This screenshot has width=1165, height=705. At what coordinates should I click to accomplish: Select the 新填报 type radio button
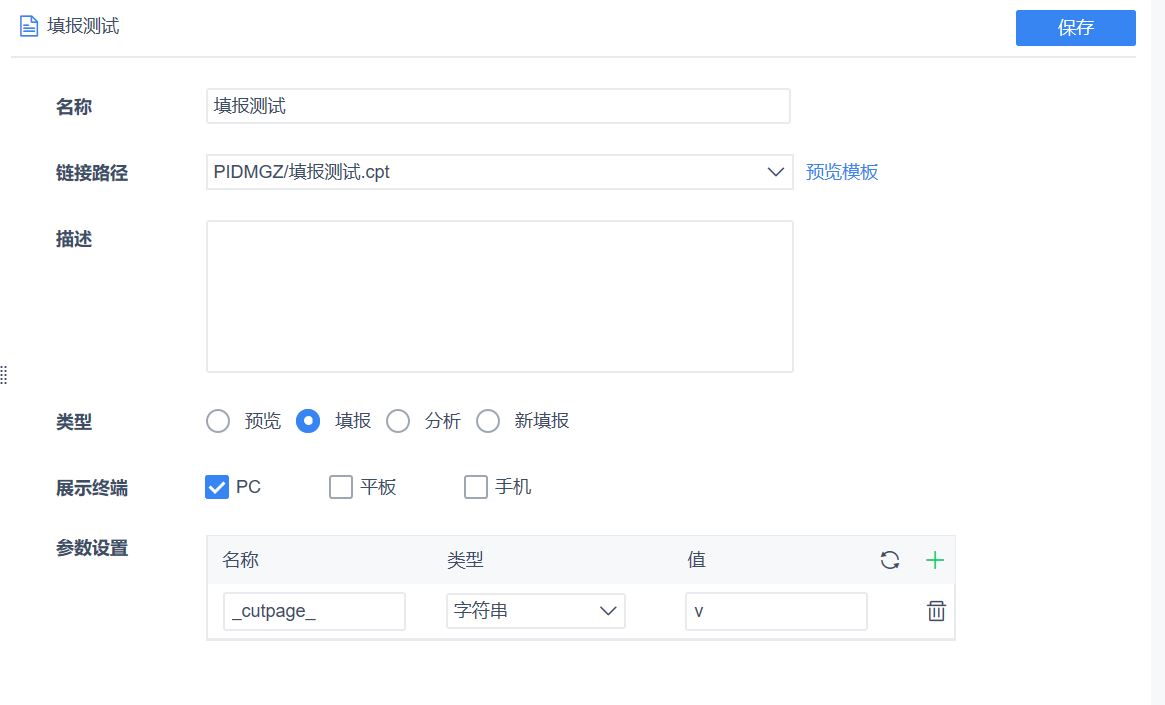(487, 421)
